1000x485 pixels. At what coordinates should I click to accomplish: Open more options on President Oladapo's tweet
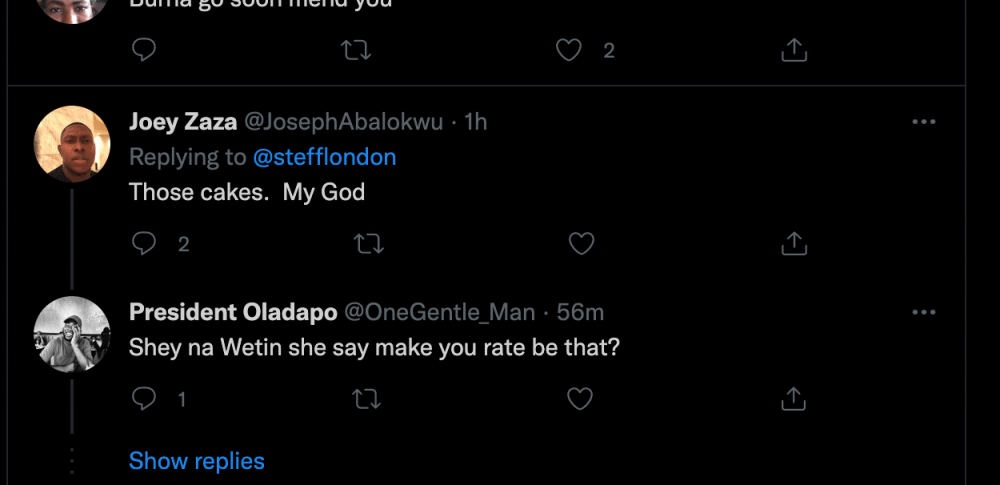pos(924,313)
